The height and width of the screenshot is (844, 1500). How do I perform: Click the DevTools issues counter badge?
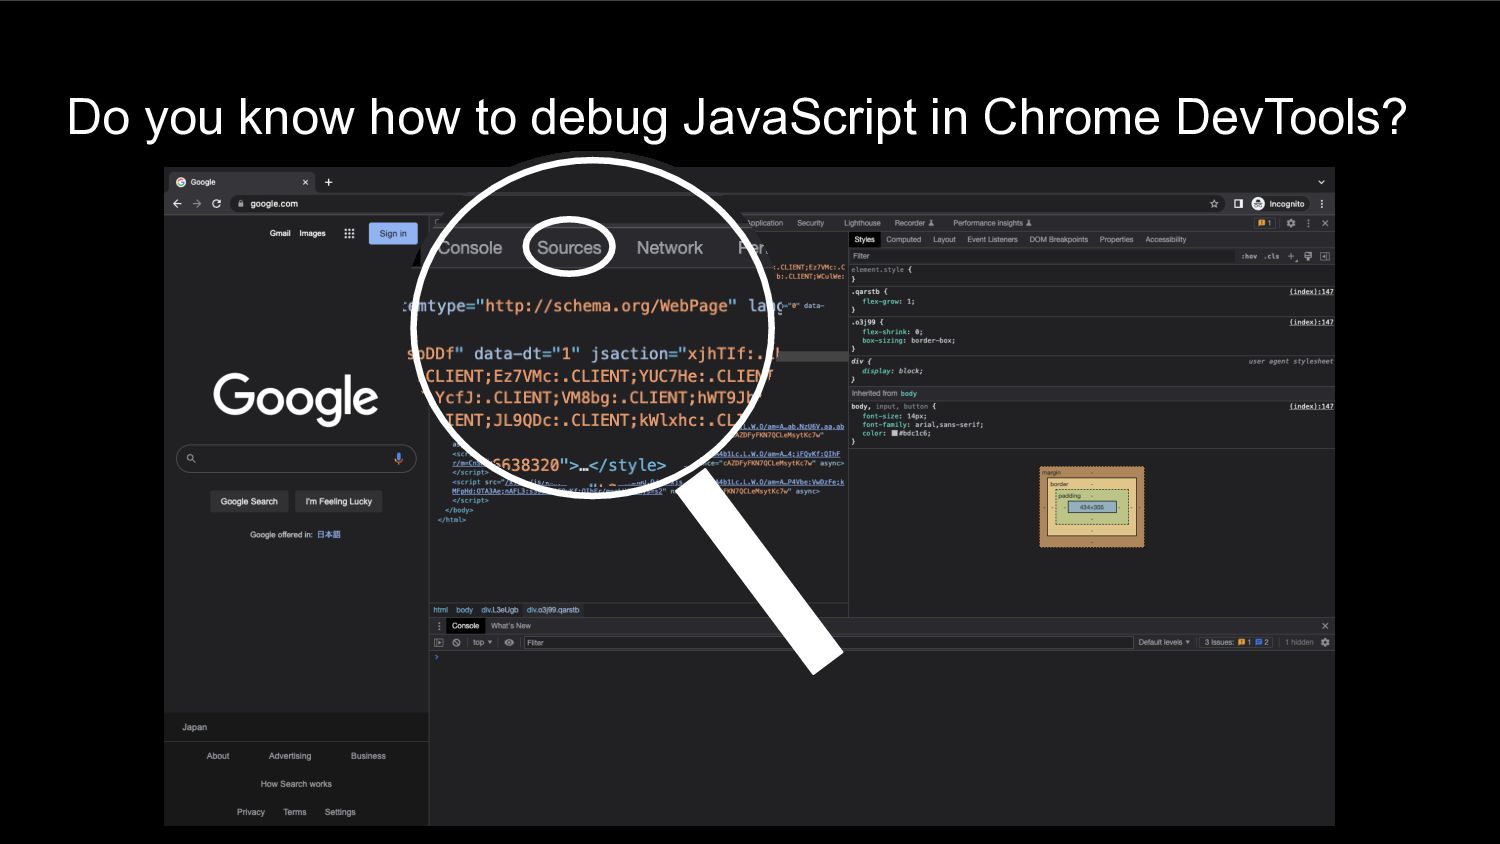click(1265, 223)
